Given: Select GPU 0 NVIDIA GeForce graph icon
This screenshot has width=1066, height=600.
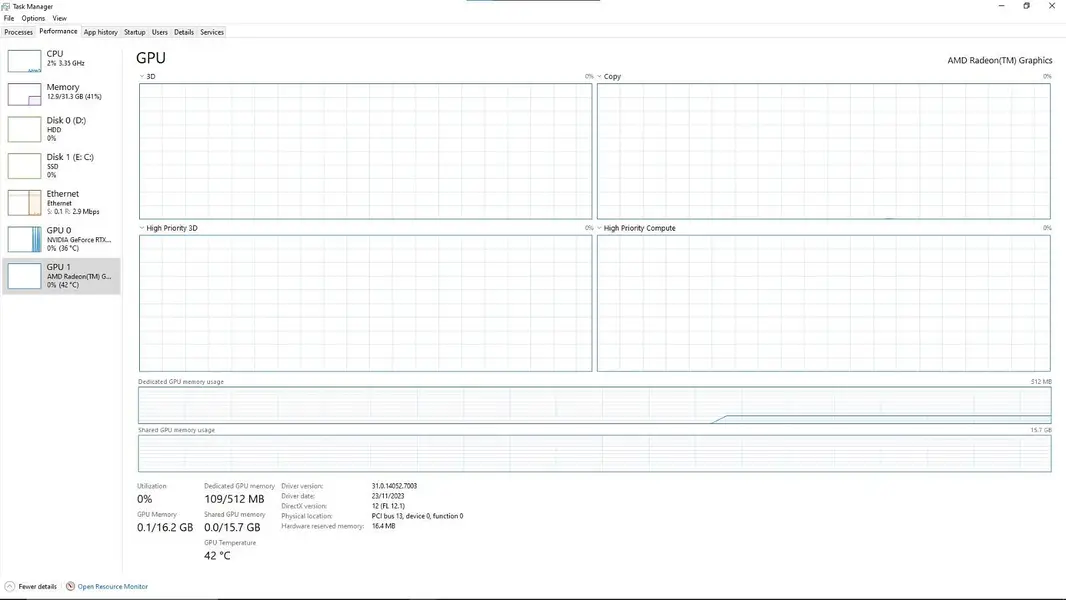Looking at the screenshot, I should pyautogui.click(x=24, y=239).
